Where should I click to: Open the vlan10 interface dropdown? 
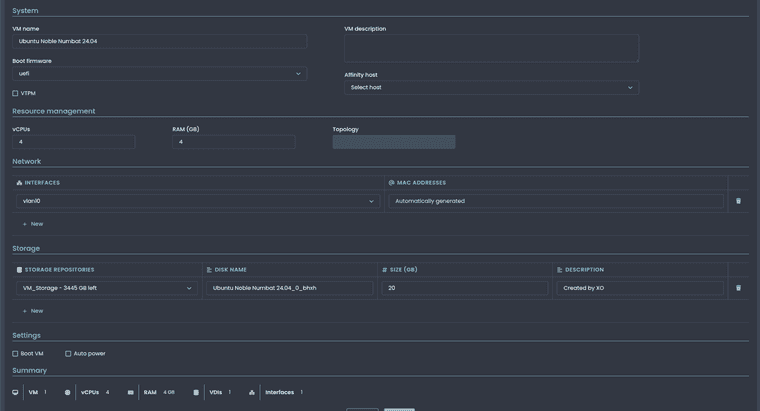(198, 201)
